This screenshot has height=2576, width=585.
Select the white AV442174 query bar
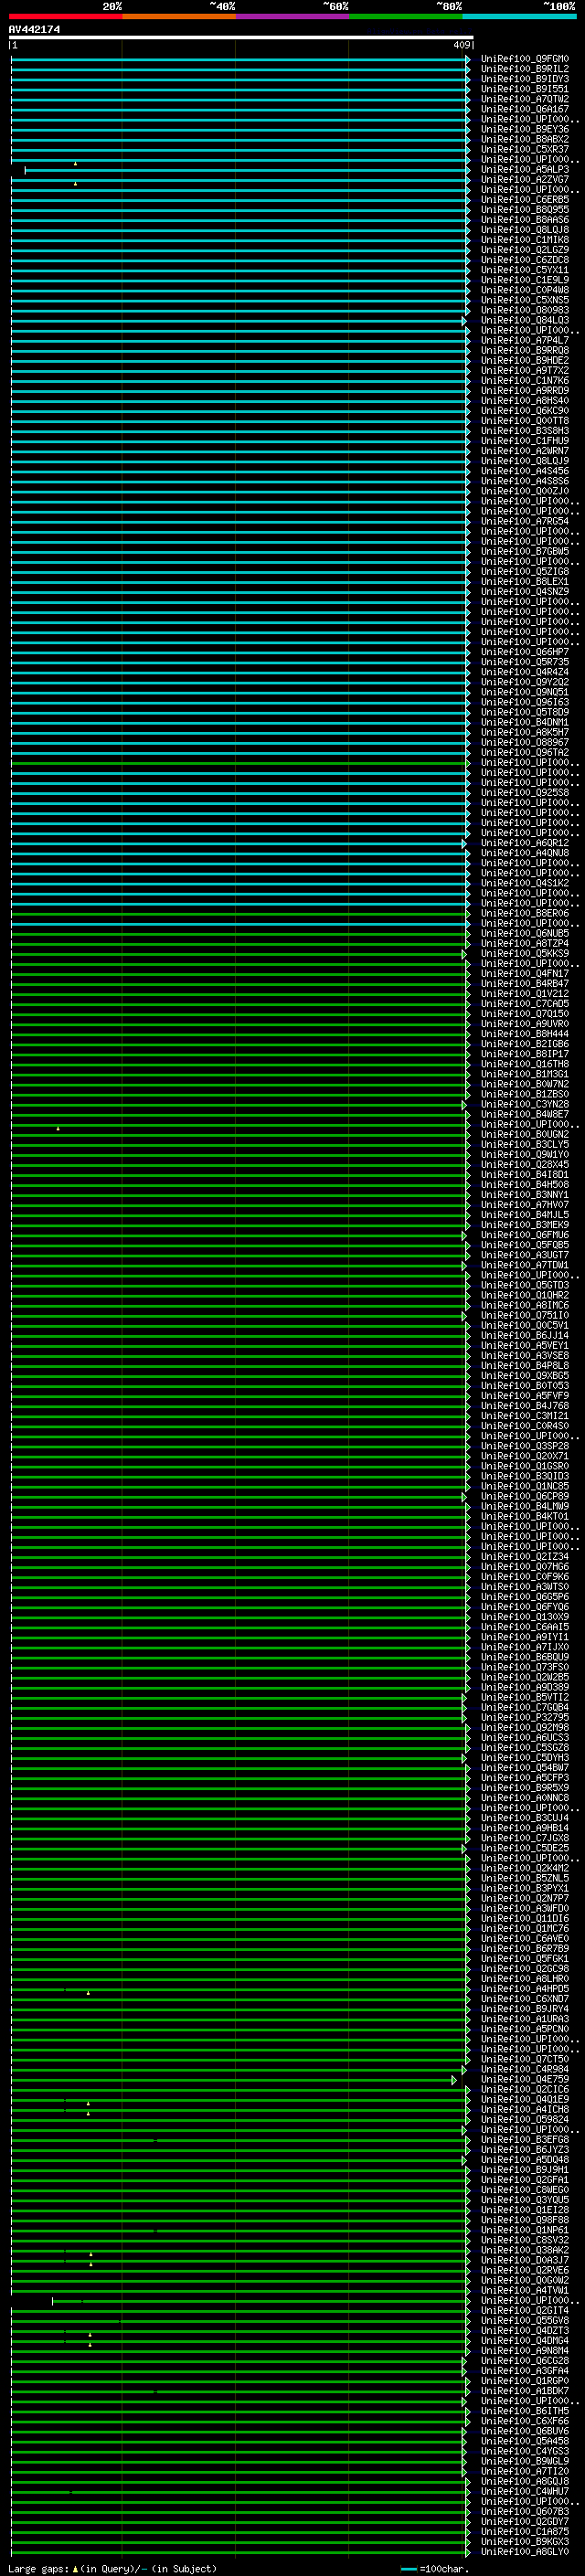click(x=241, y=37)
